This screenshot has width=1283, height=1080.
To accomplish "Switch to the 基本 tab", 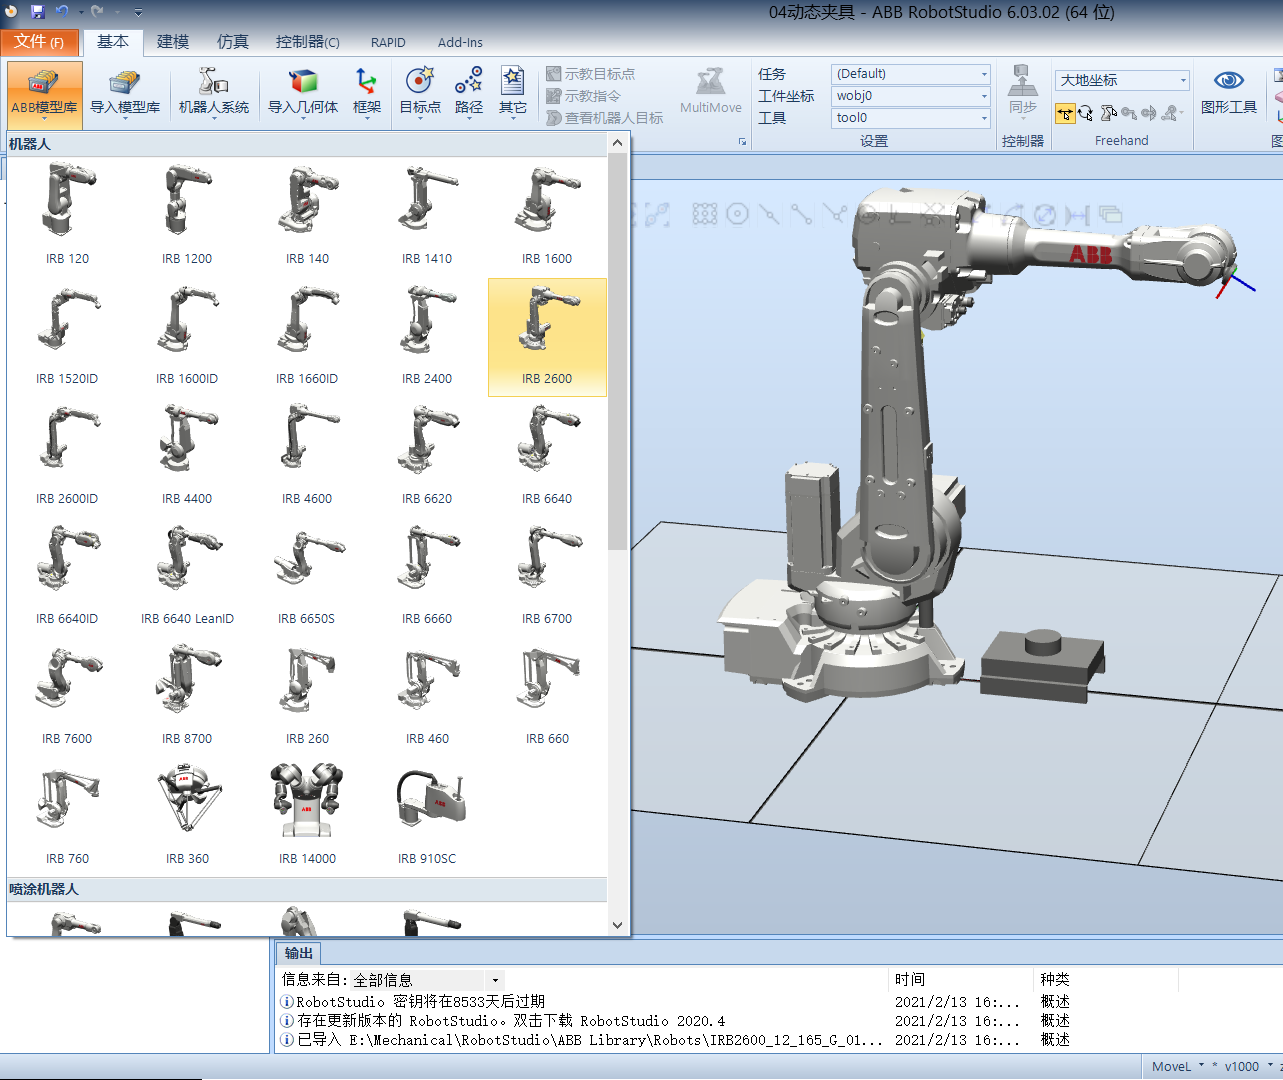I will (113, 42).
